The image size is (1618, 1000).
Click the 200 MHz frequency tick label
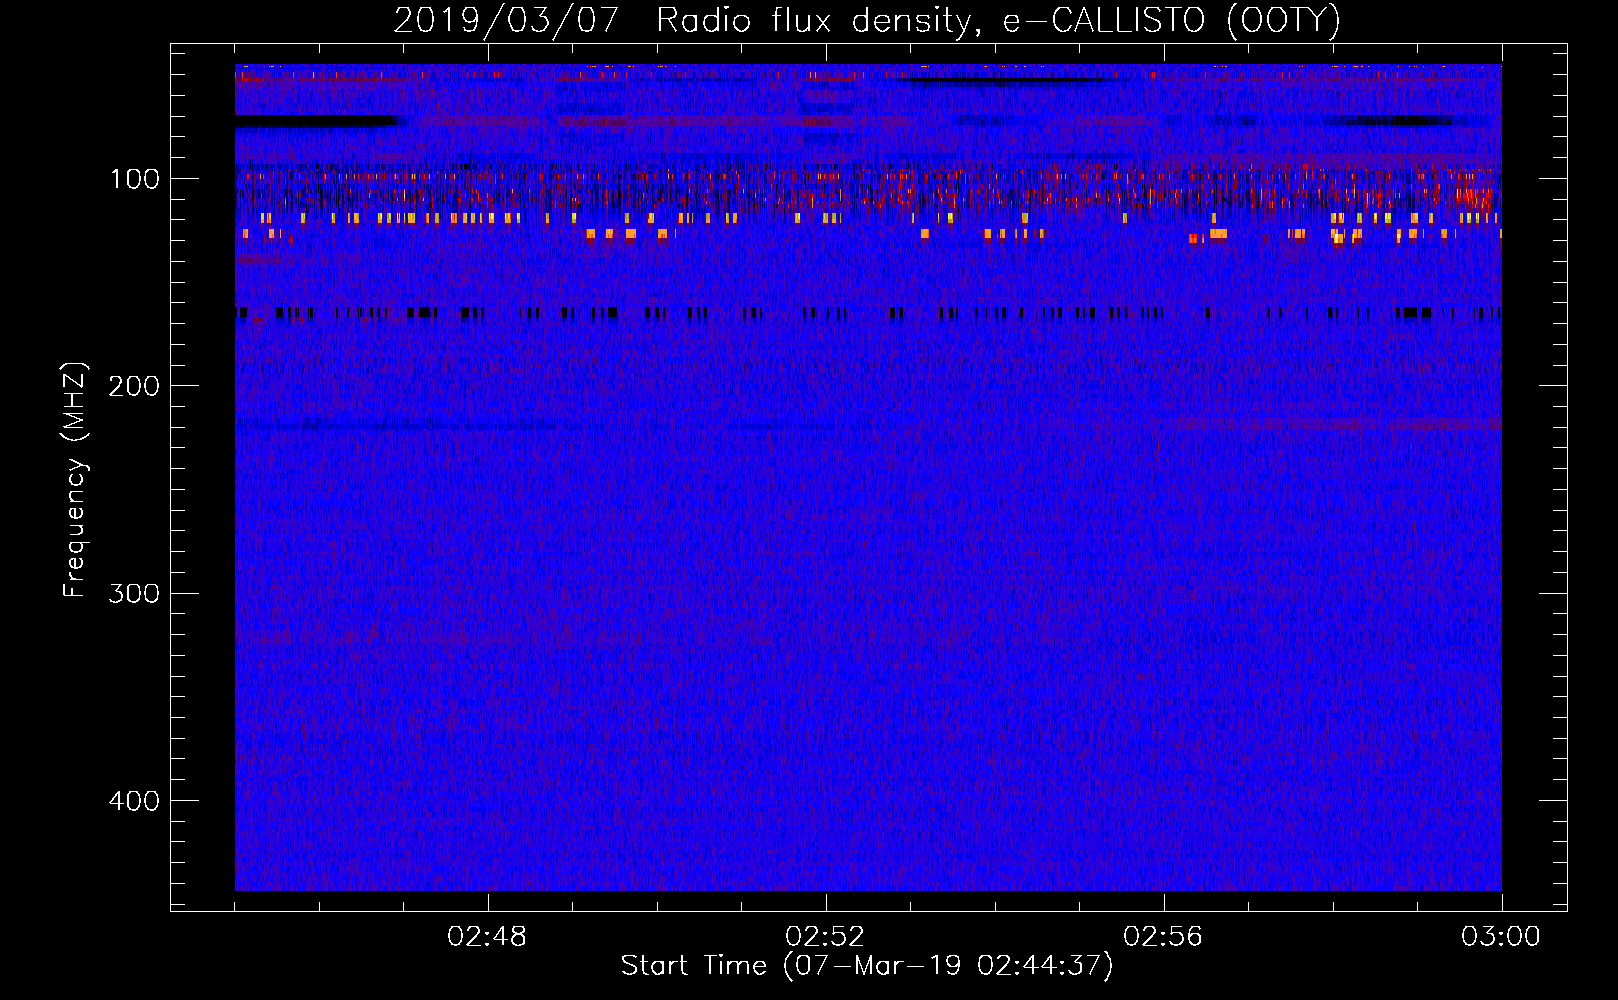(134, 386)
